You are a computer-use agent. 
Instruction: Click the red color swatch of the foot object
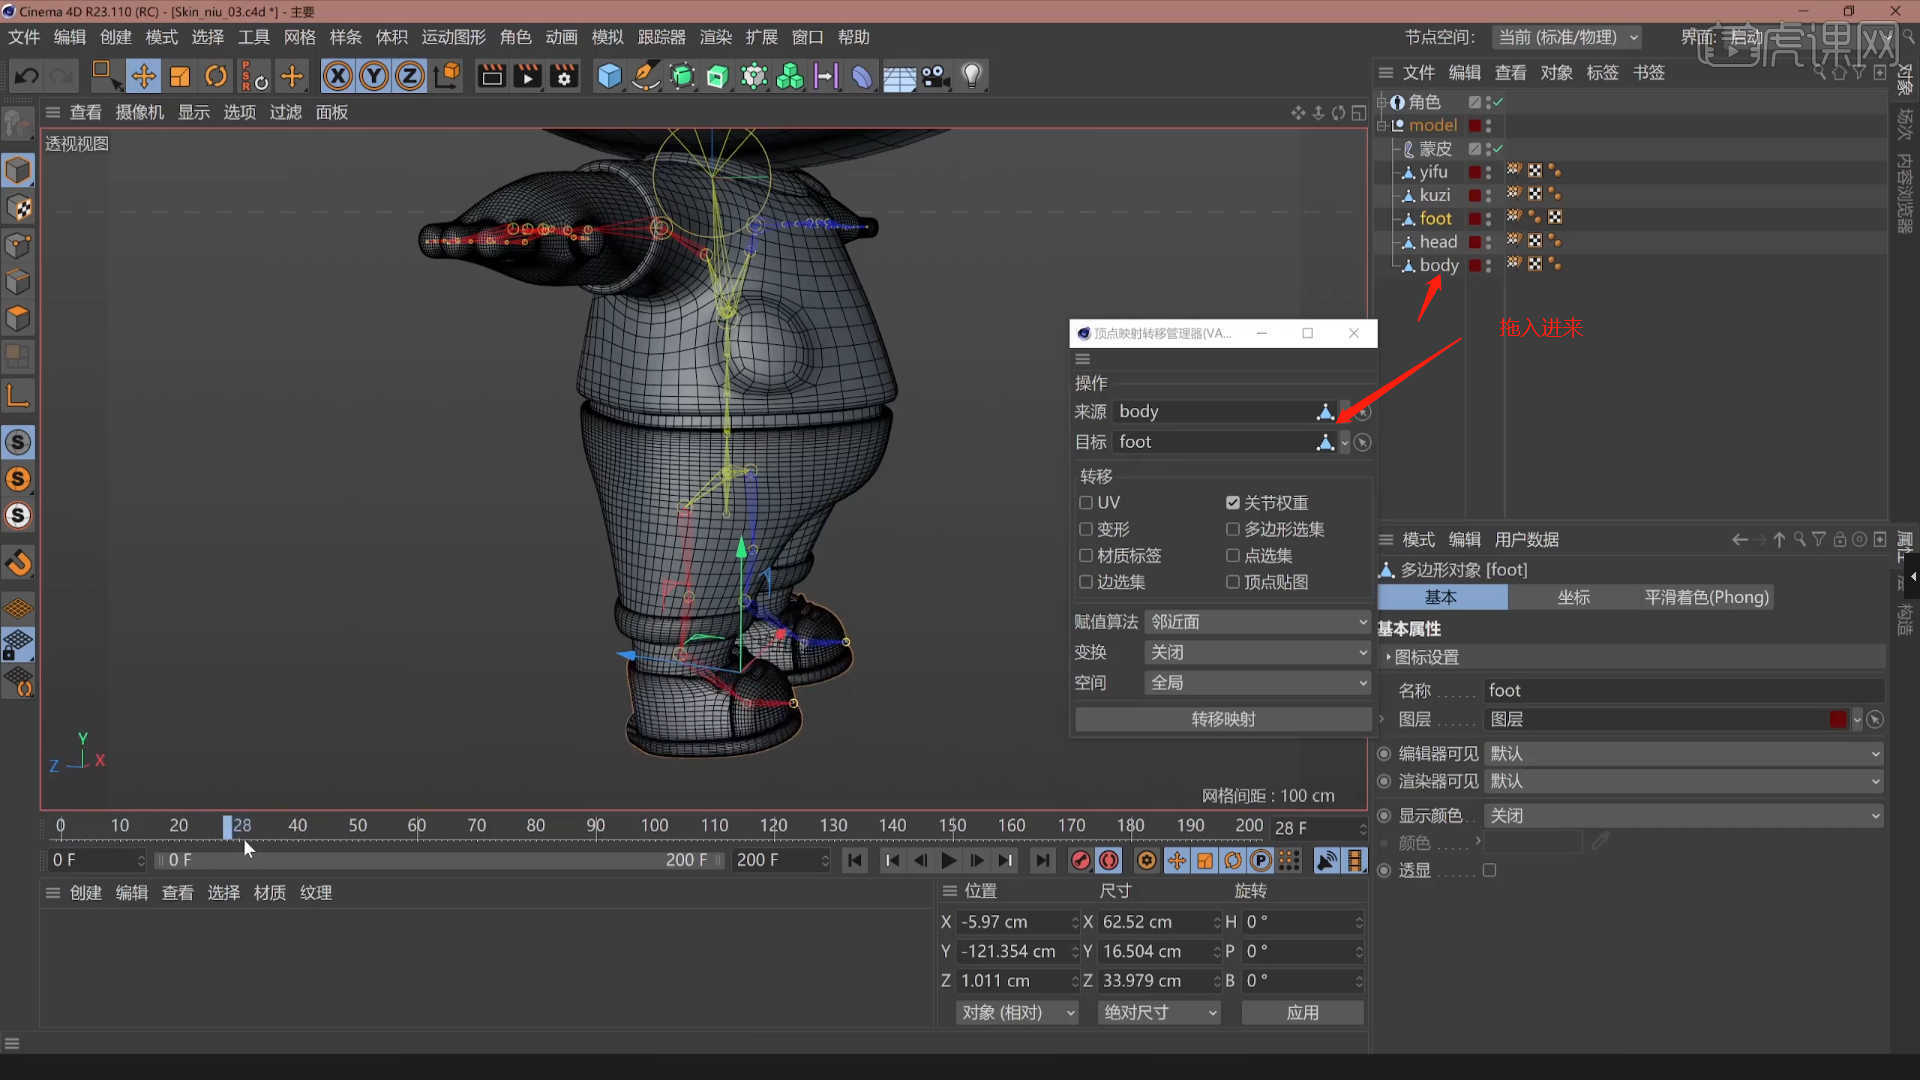point(1475,217)
